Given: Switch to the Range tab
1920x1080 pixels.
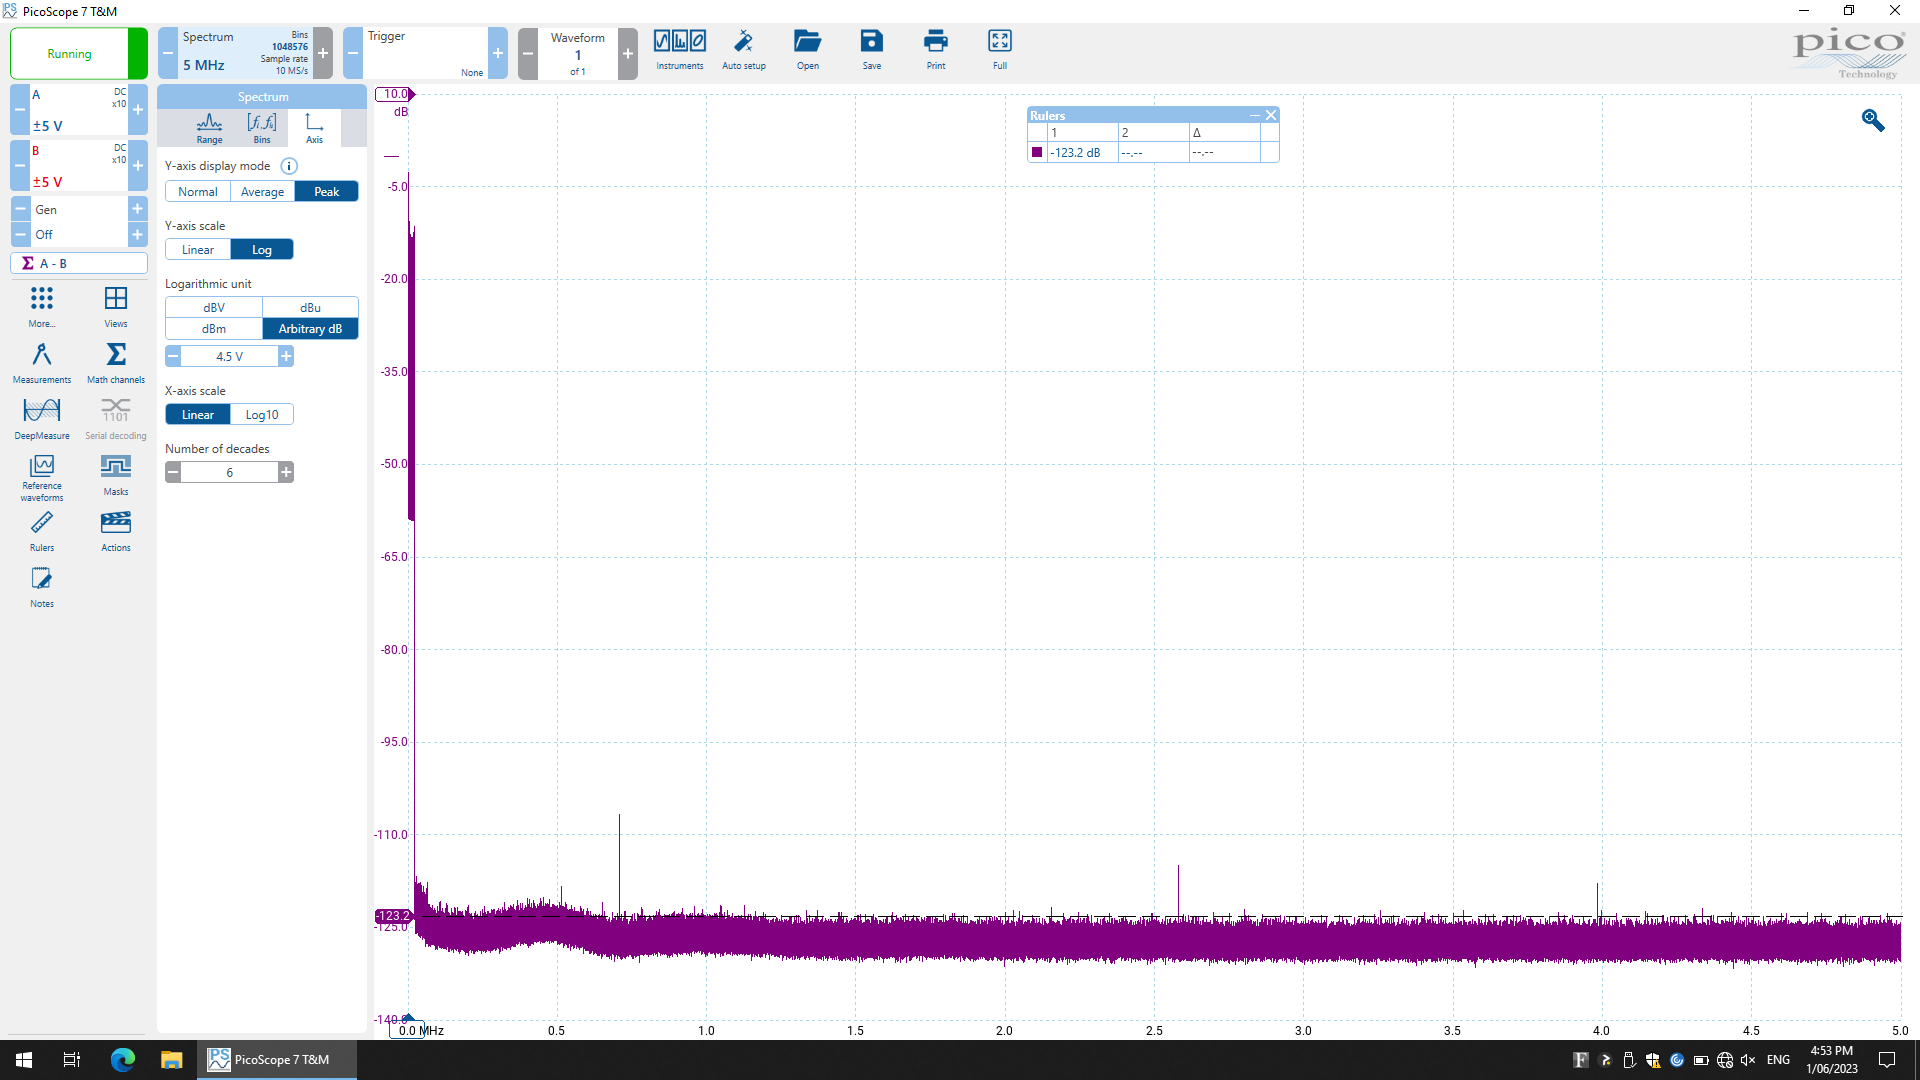Looking at the screenshot, I should [x=210, y=127].
